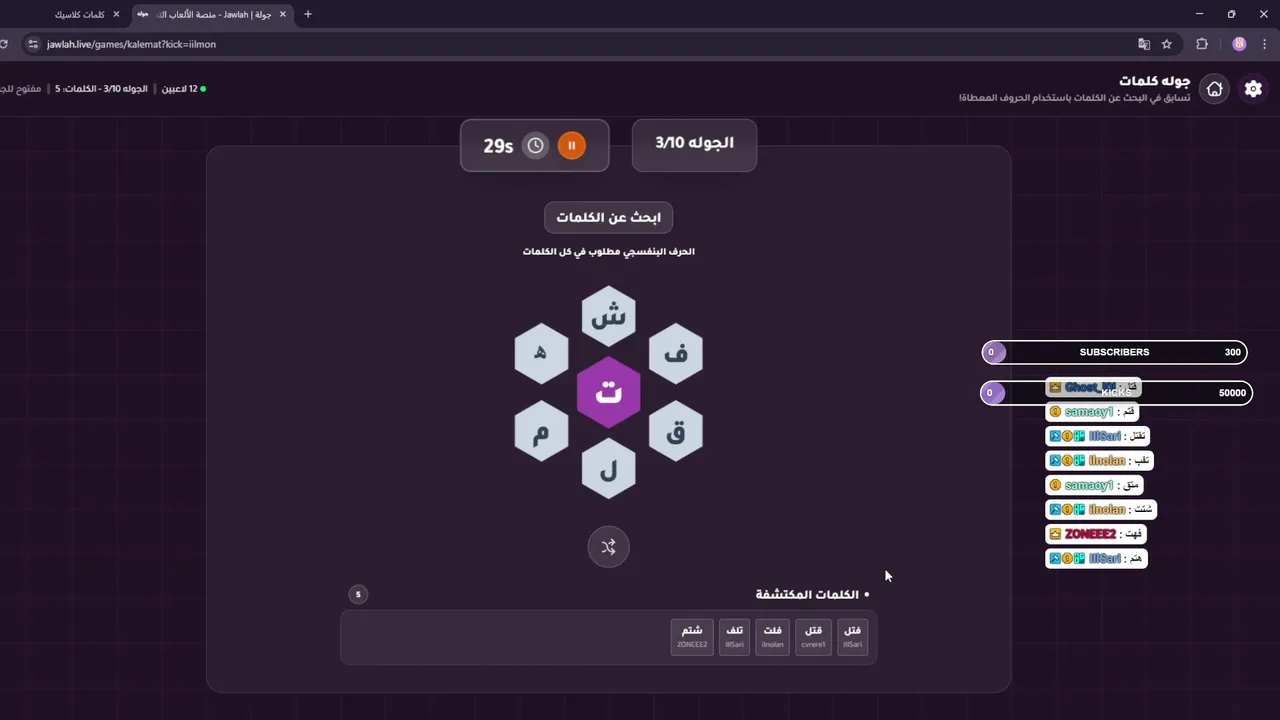Select the ف letter hexagon
1280x720 pixels.
click(675, 353)
